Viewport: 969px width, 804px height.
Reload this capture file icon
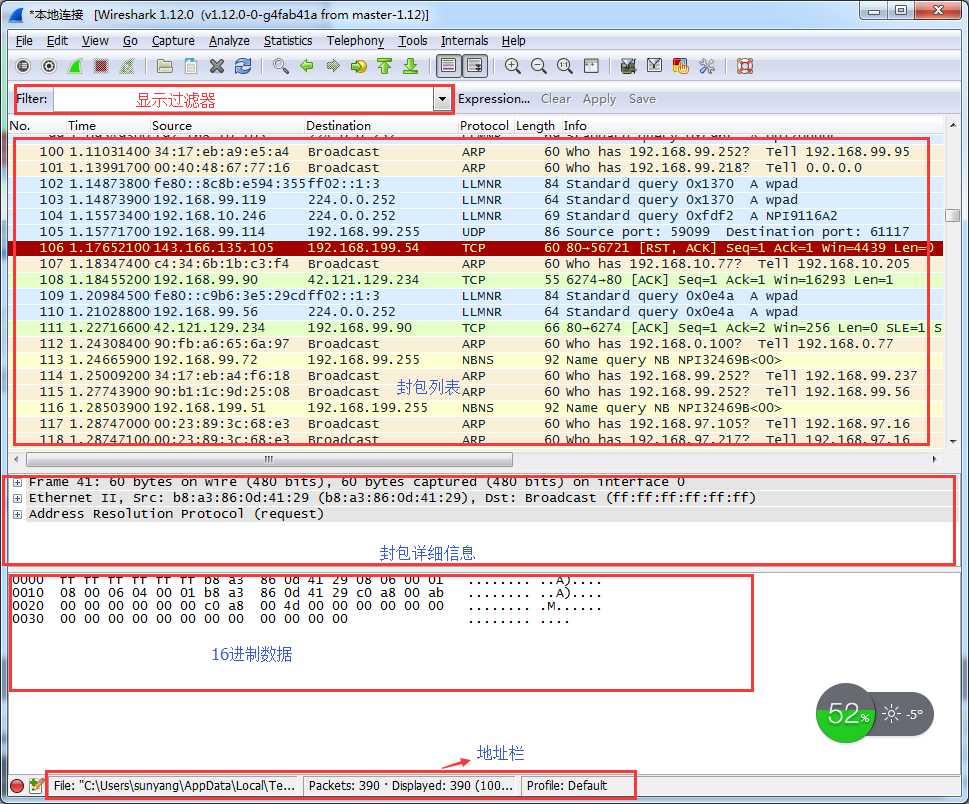point(243,66)
